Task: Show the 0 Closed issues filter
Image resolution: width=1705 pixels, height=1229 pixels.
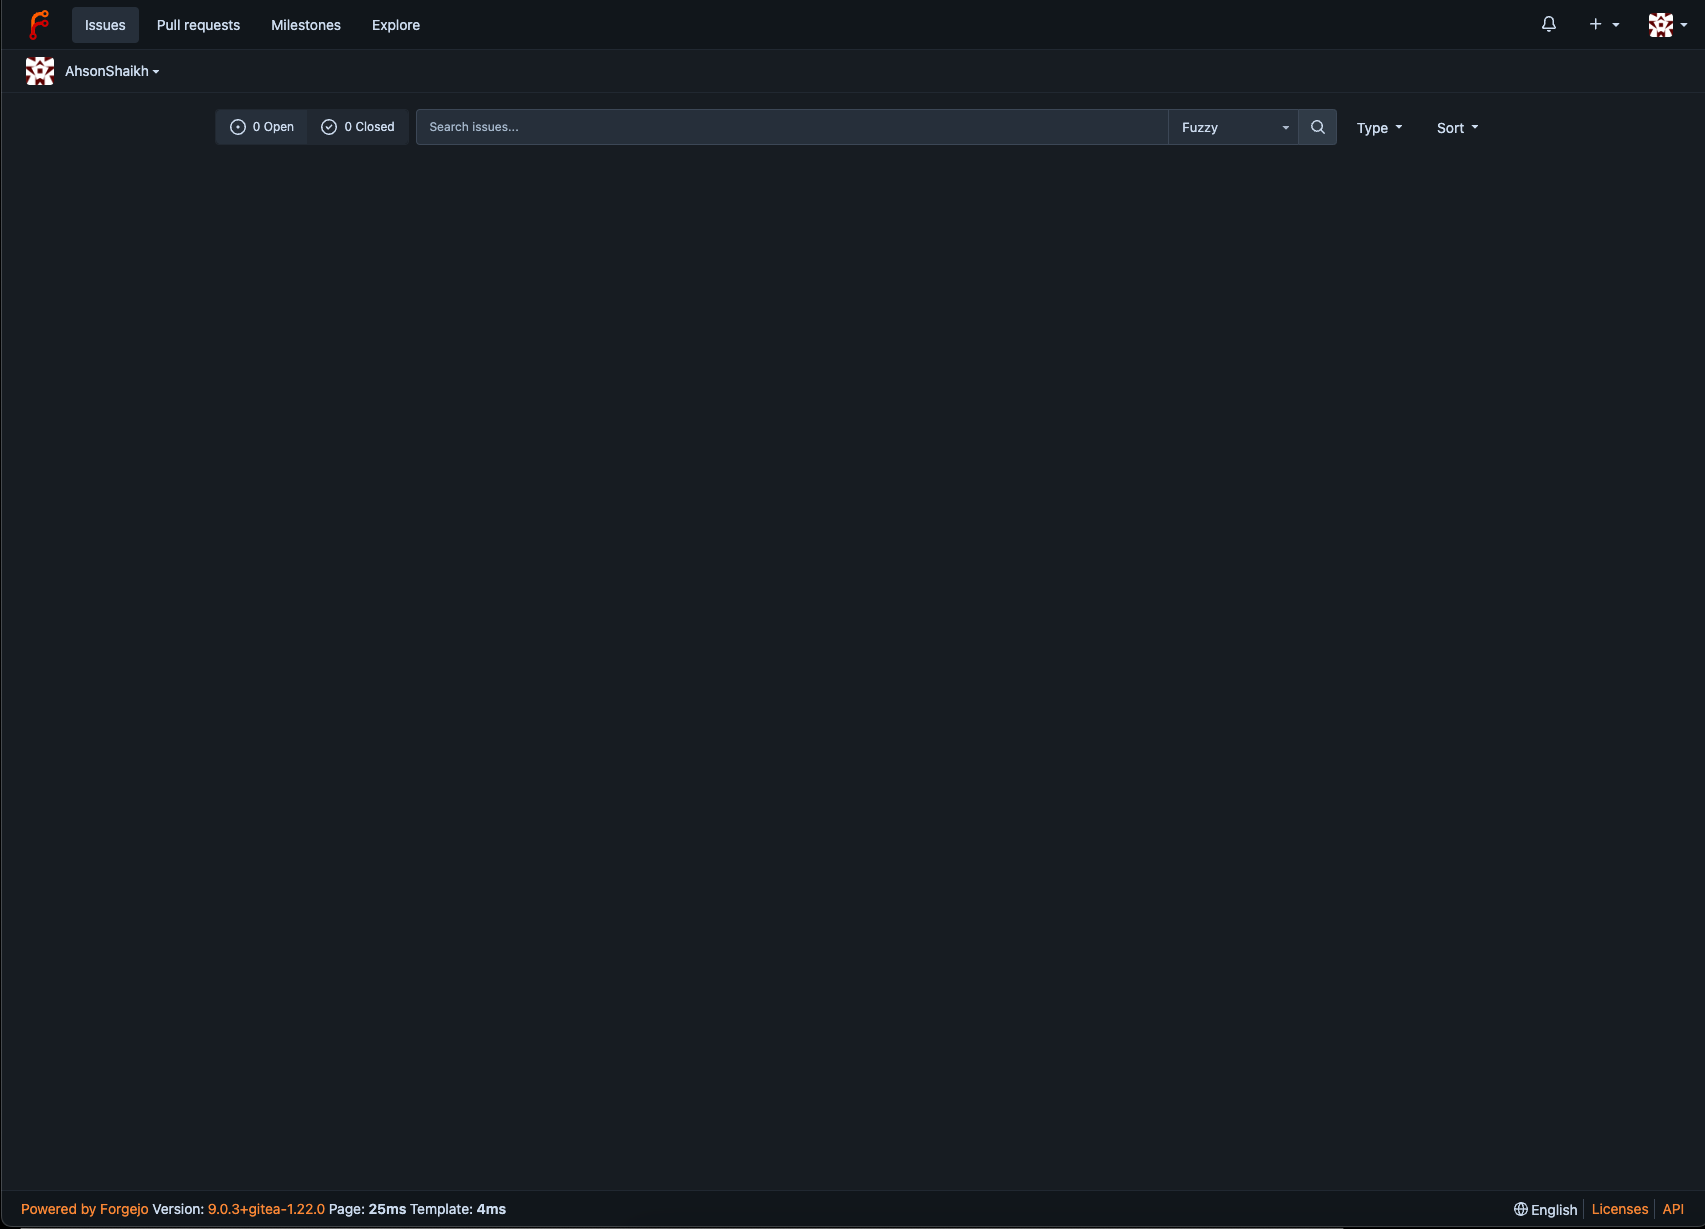Action: [x=358, y=127]
